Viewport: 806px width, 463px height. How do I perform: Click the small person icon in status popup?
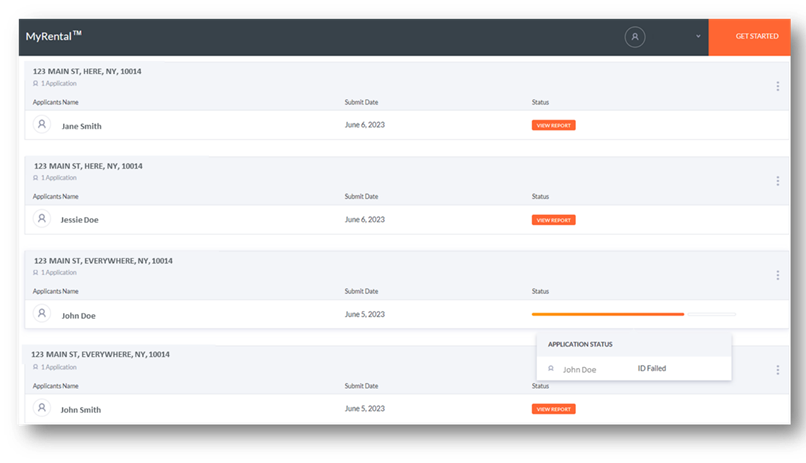551,368
